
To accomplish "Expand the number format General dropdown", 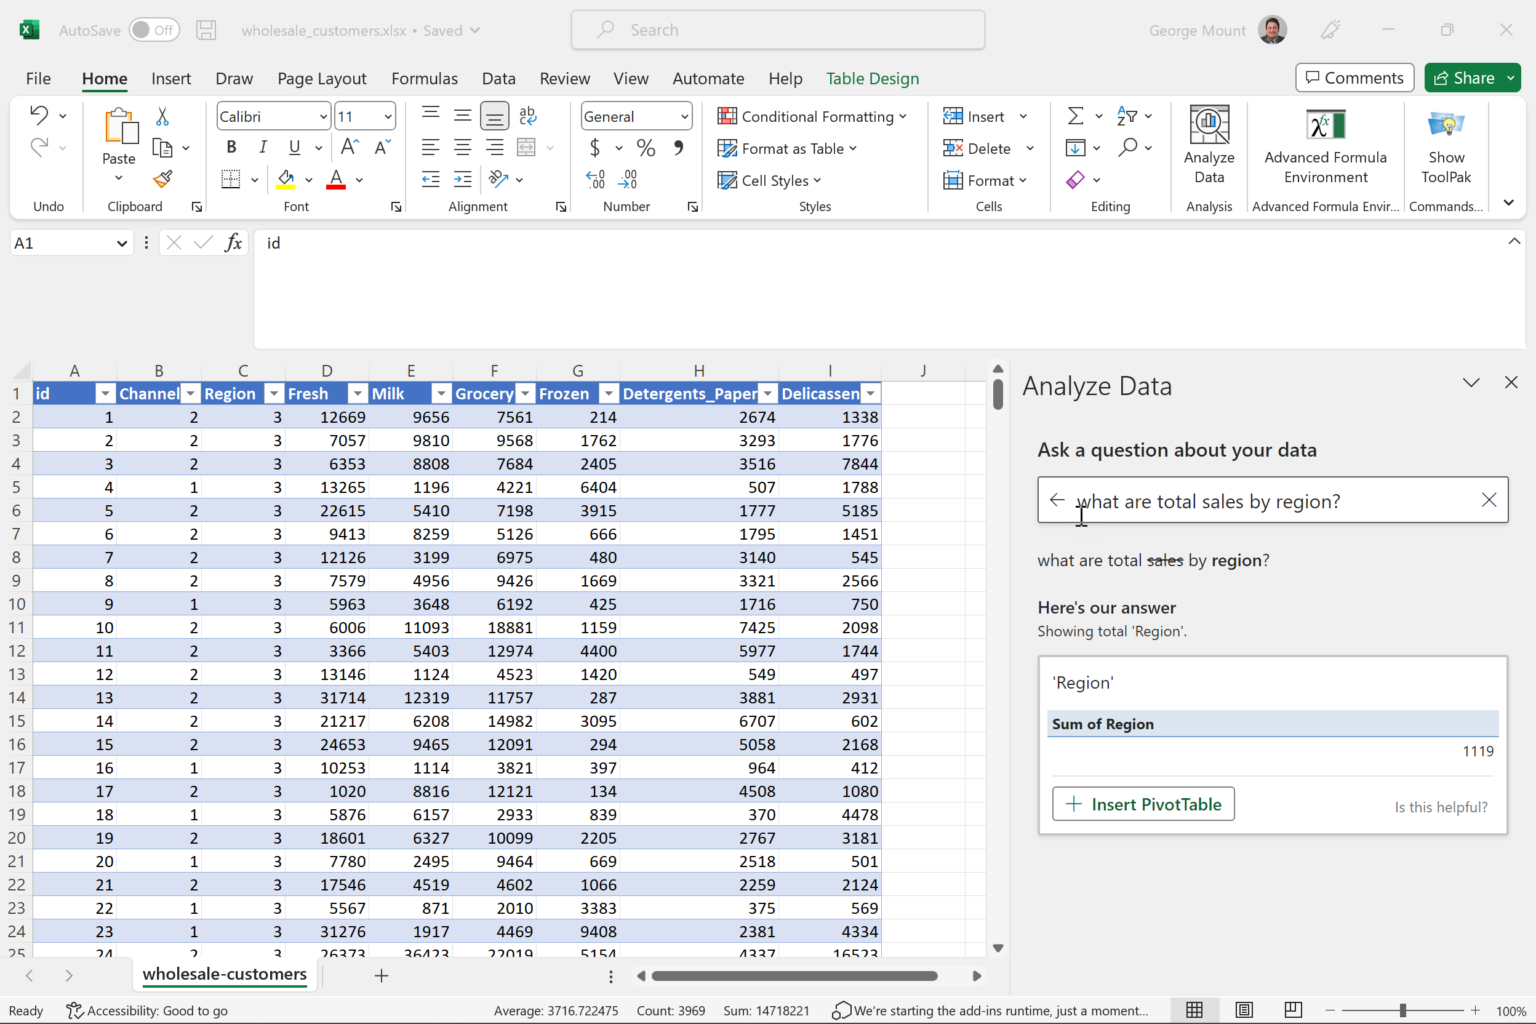I will [x=684, y=117].
